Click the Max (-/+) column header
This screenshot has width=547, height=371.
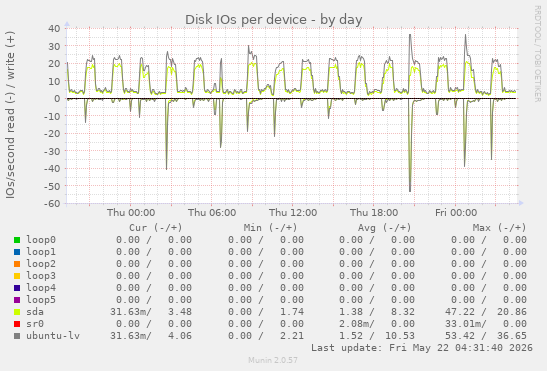(x=499, y=228)
